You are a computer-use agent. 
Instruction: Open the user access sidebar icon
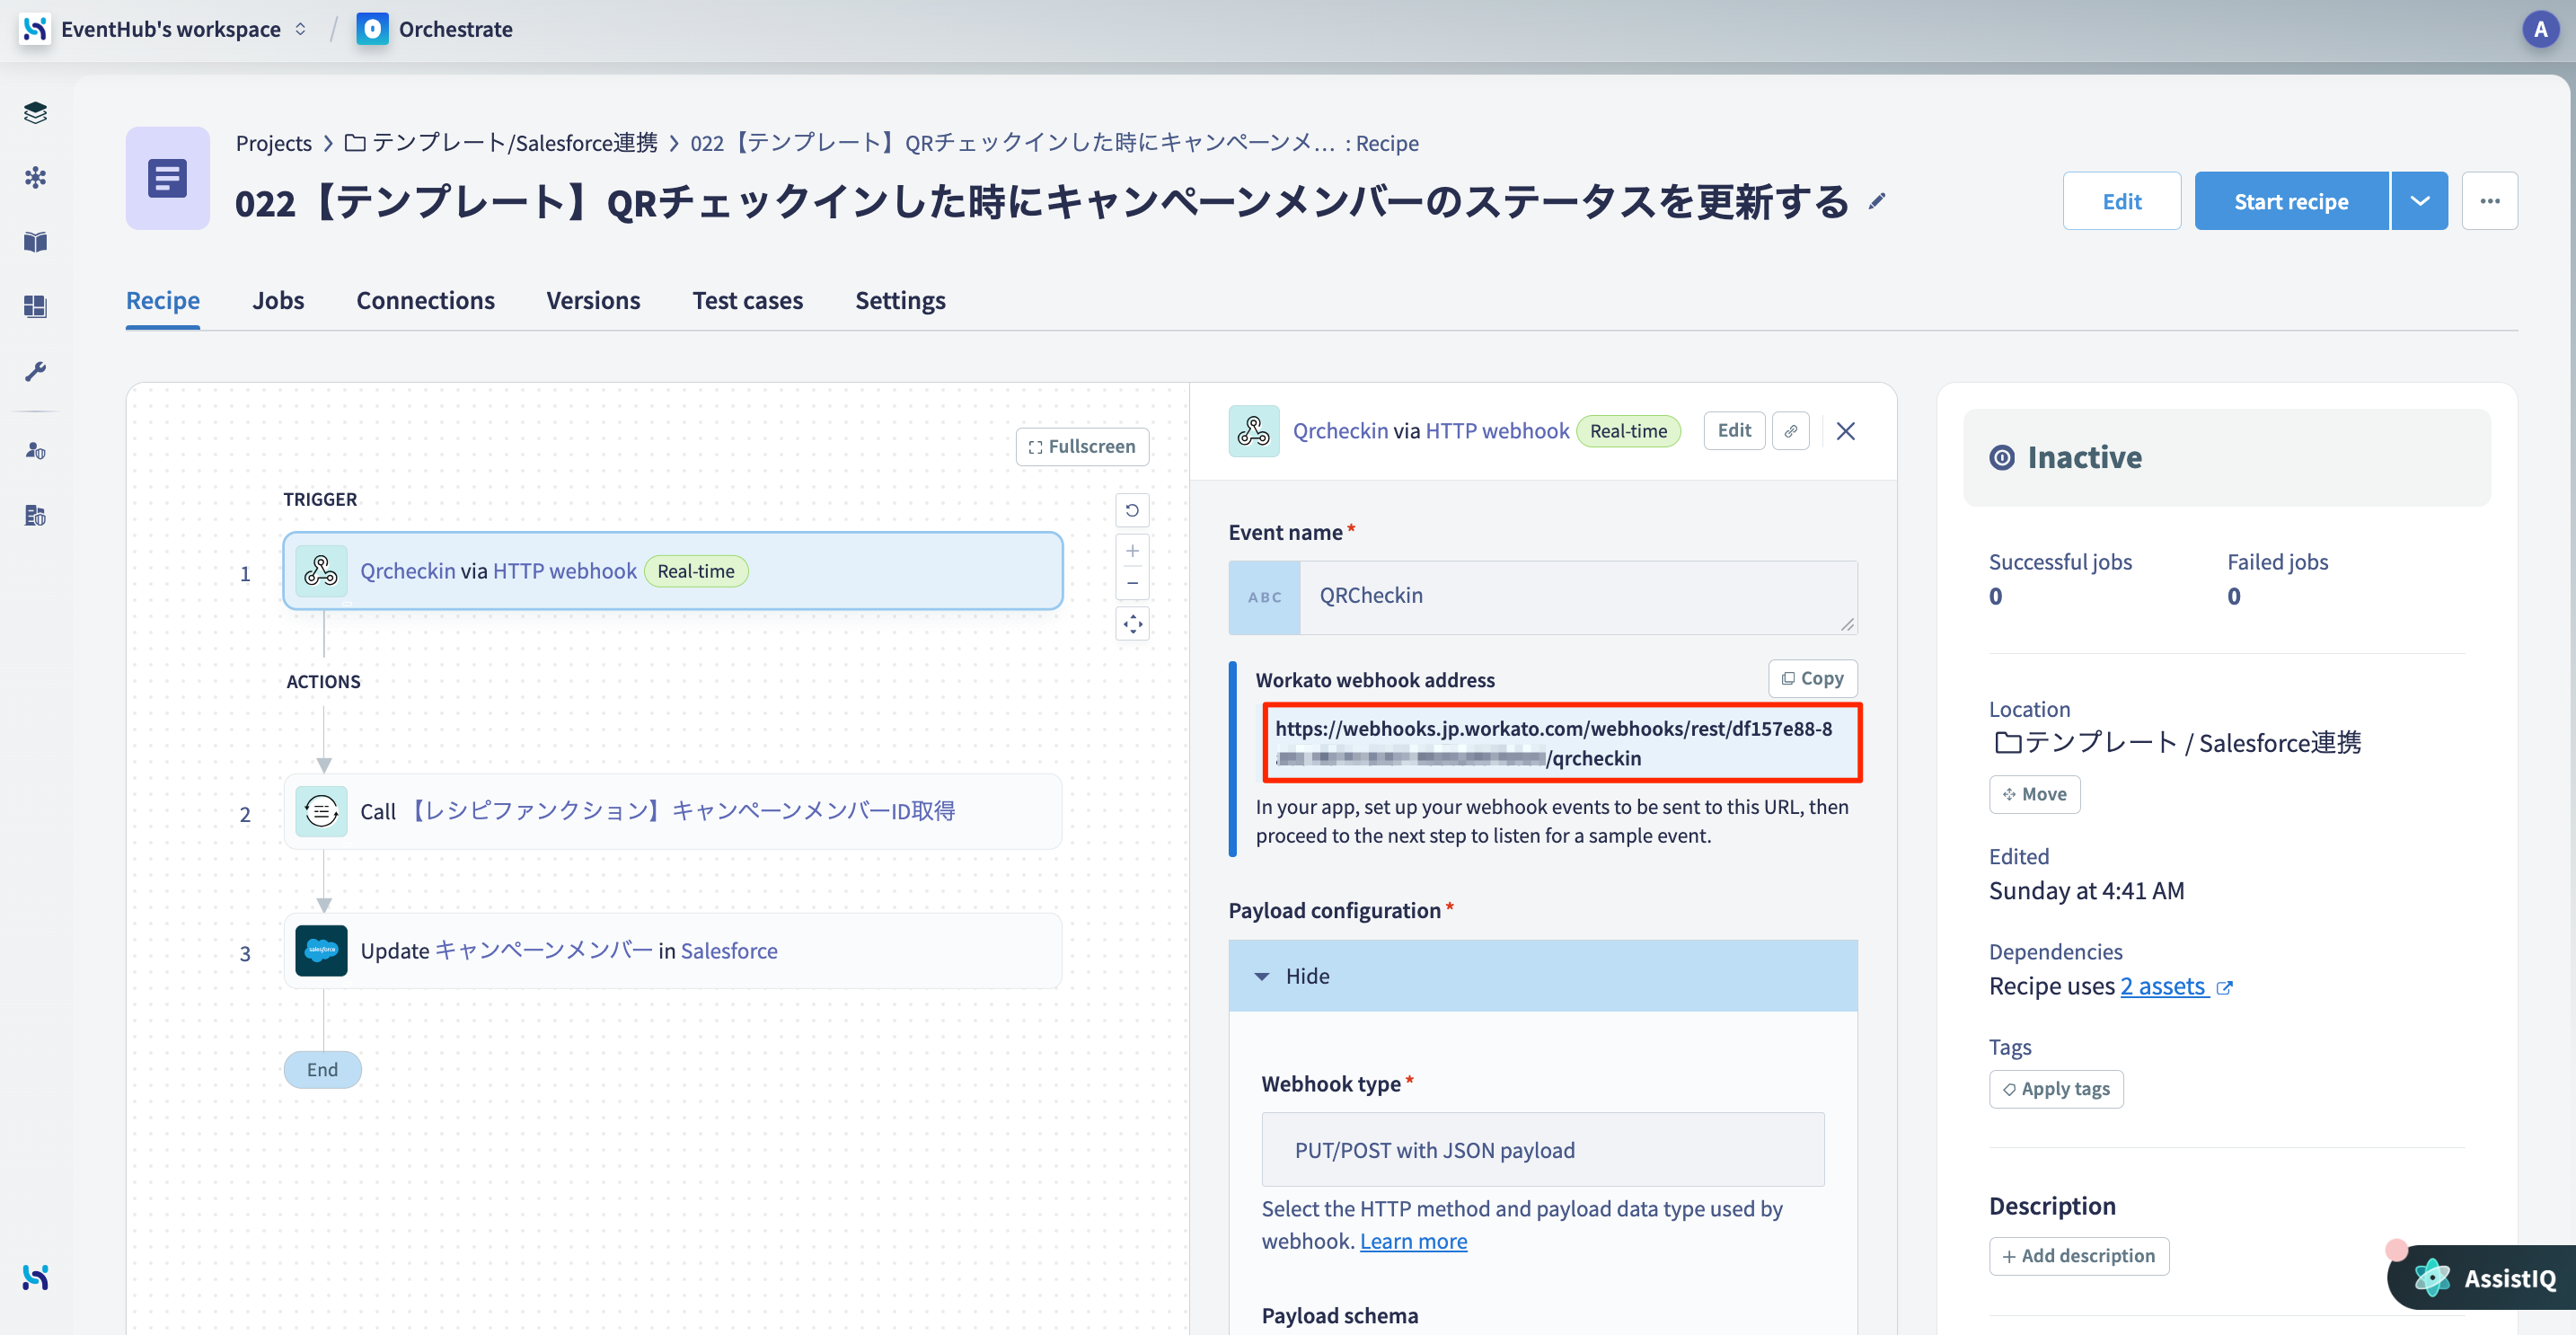point(35,451)
